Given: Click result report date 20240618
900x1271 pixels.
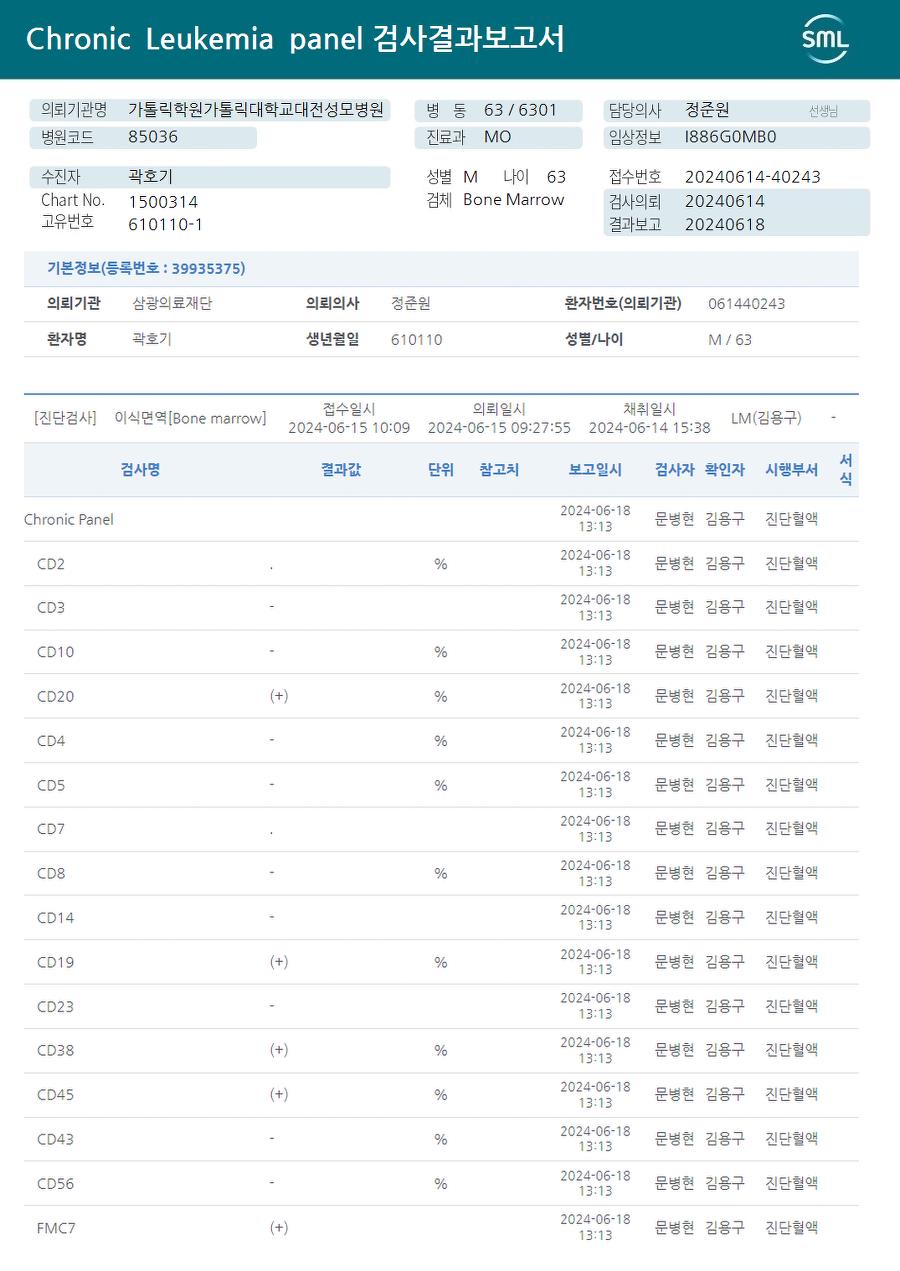Looking at the screenshot, I should click(724, 224).
